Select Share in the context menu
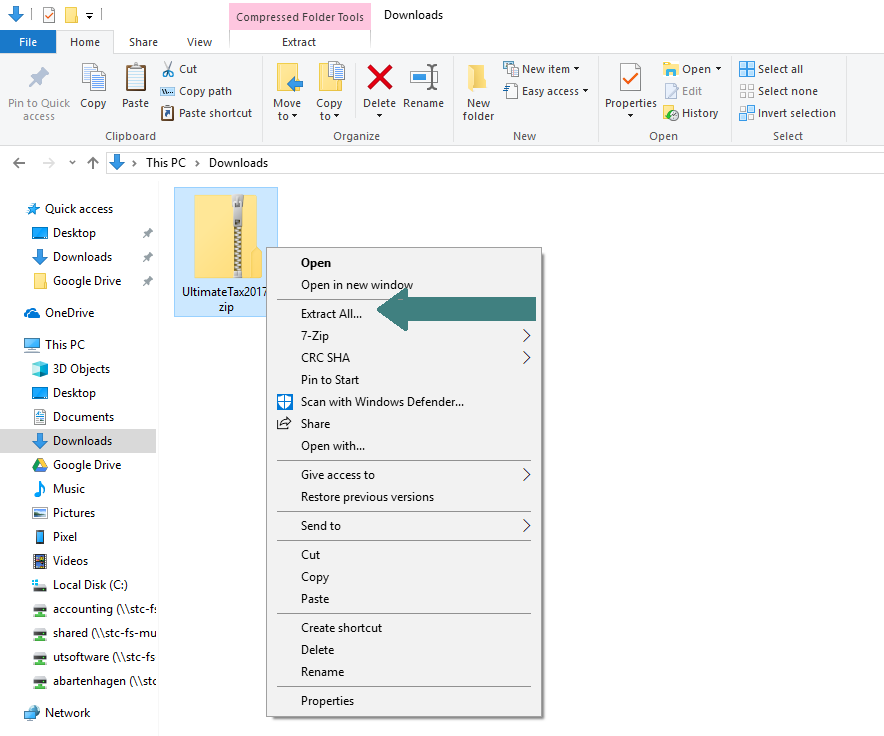 [316, 424]
